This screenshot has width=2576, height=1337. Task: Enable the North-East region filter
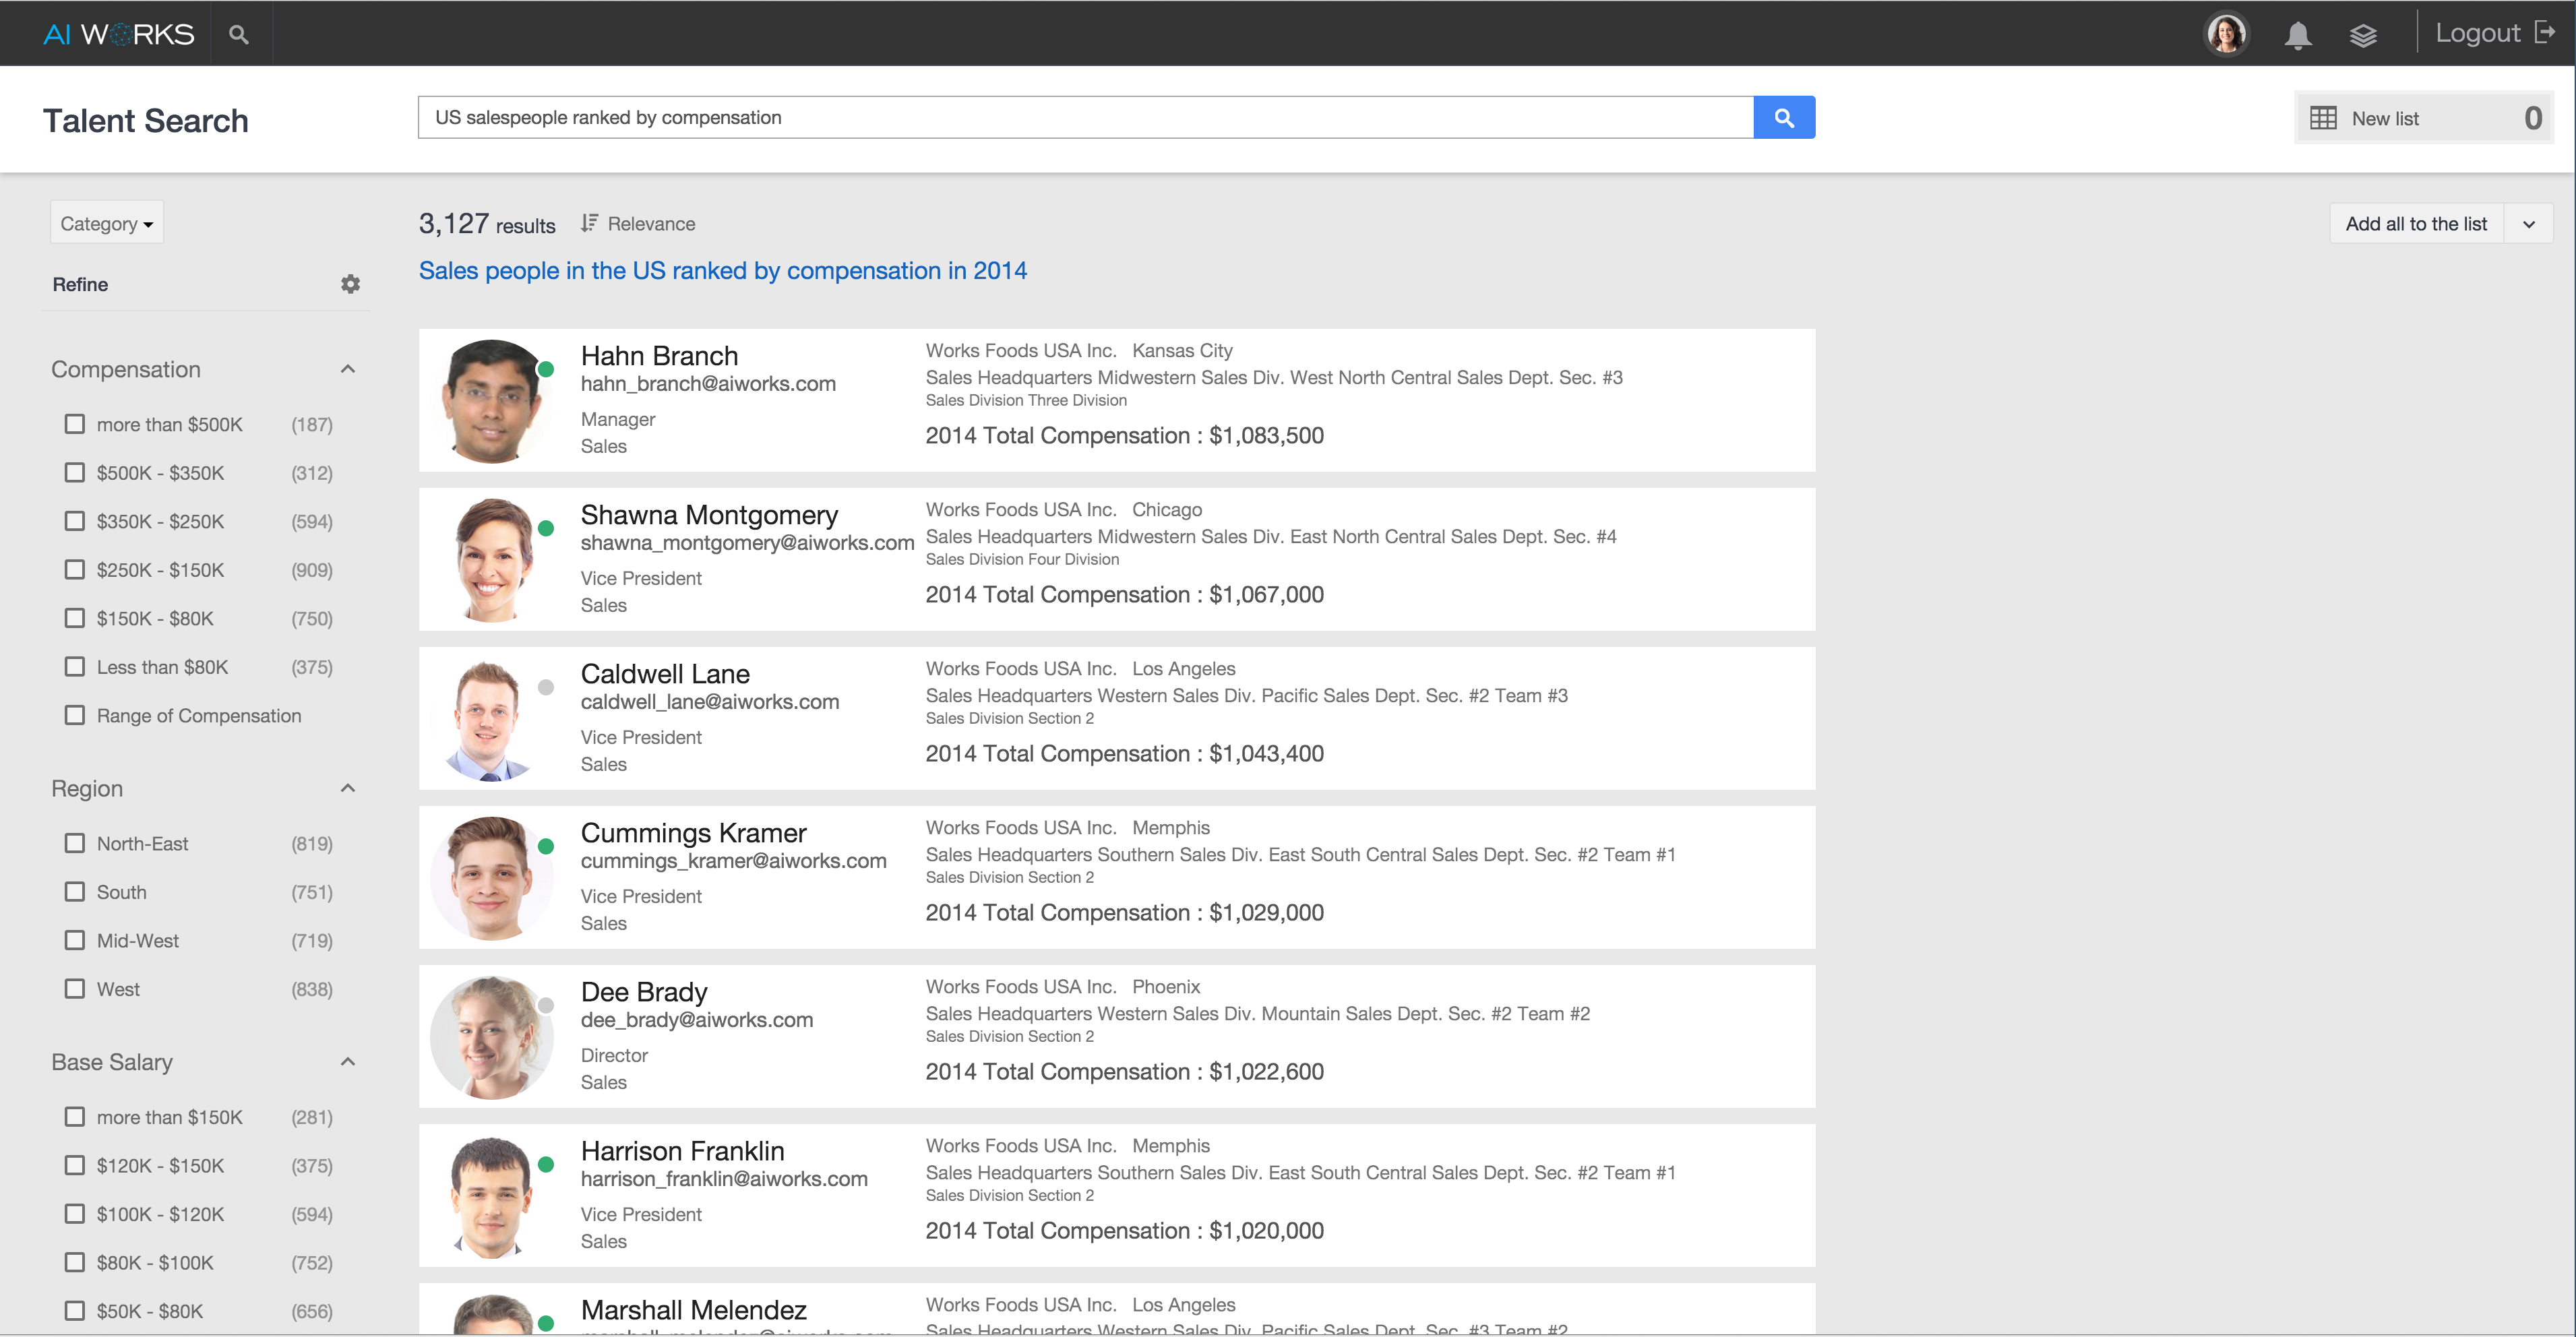[75, 843]
